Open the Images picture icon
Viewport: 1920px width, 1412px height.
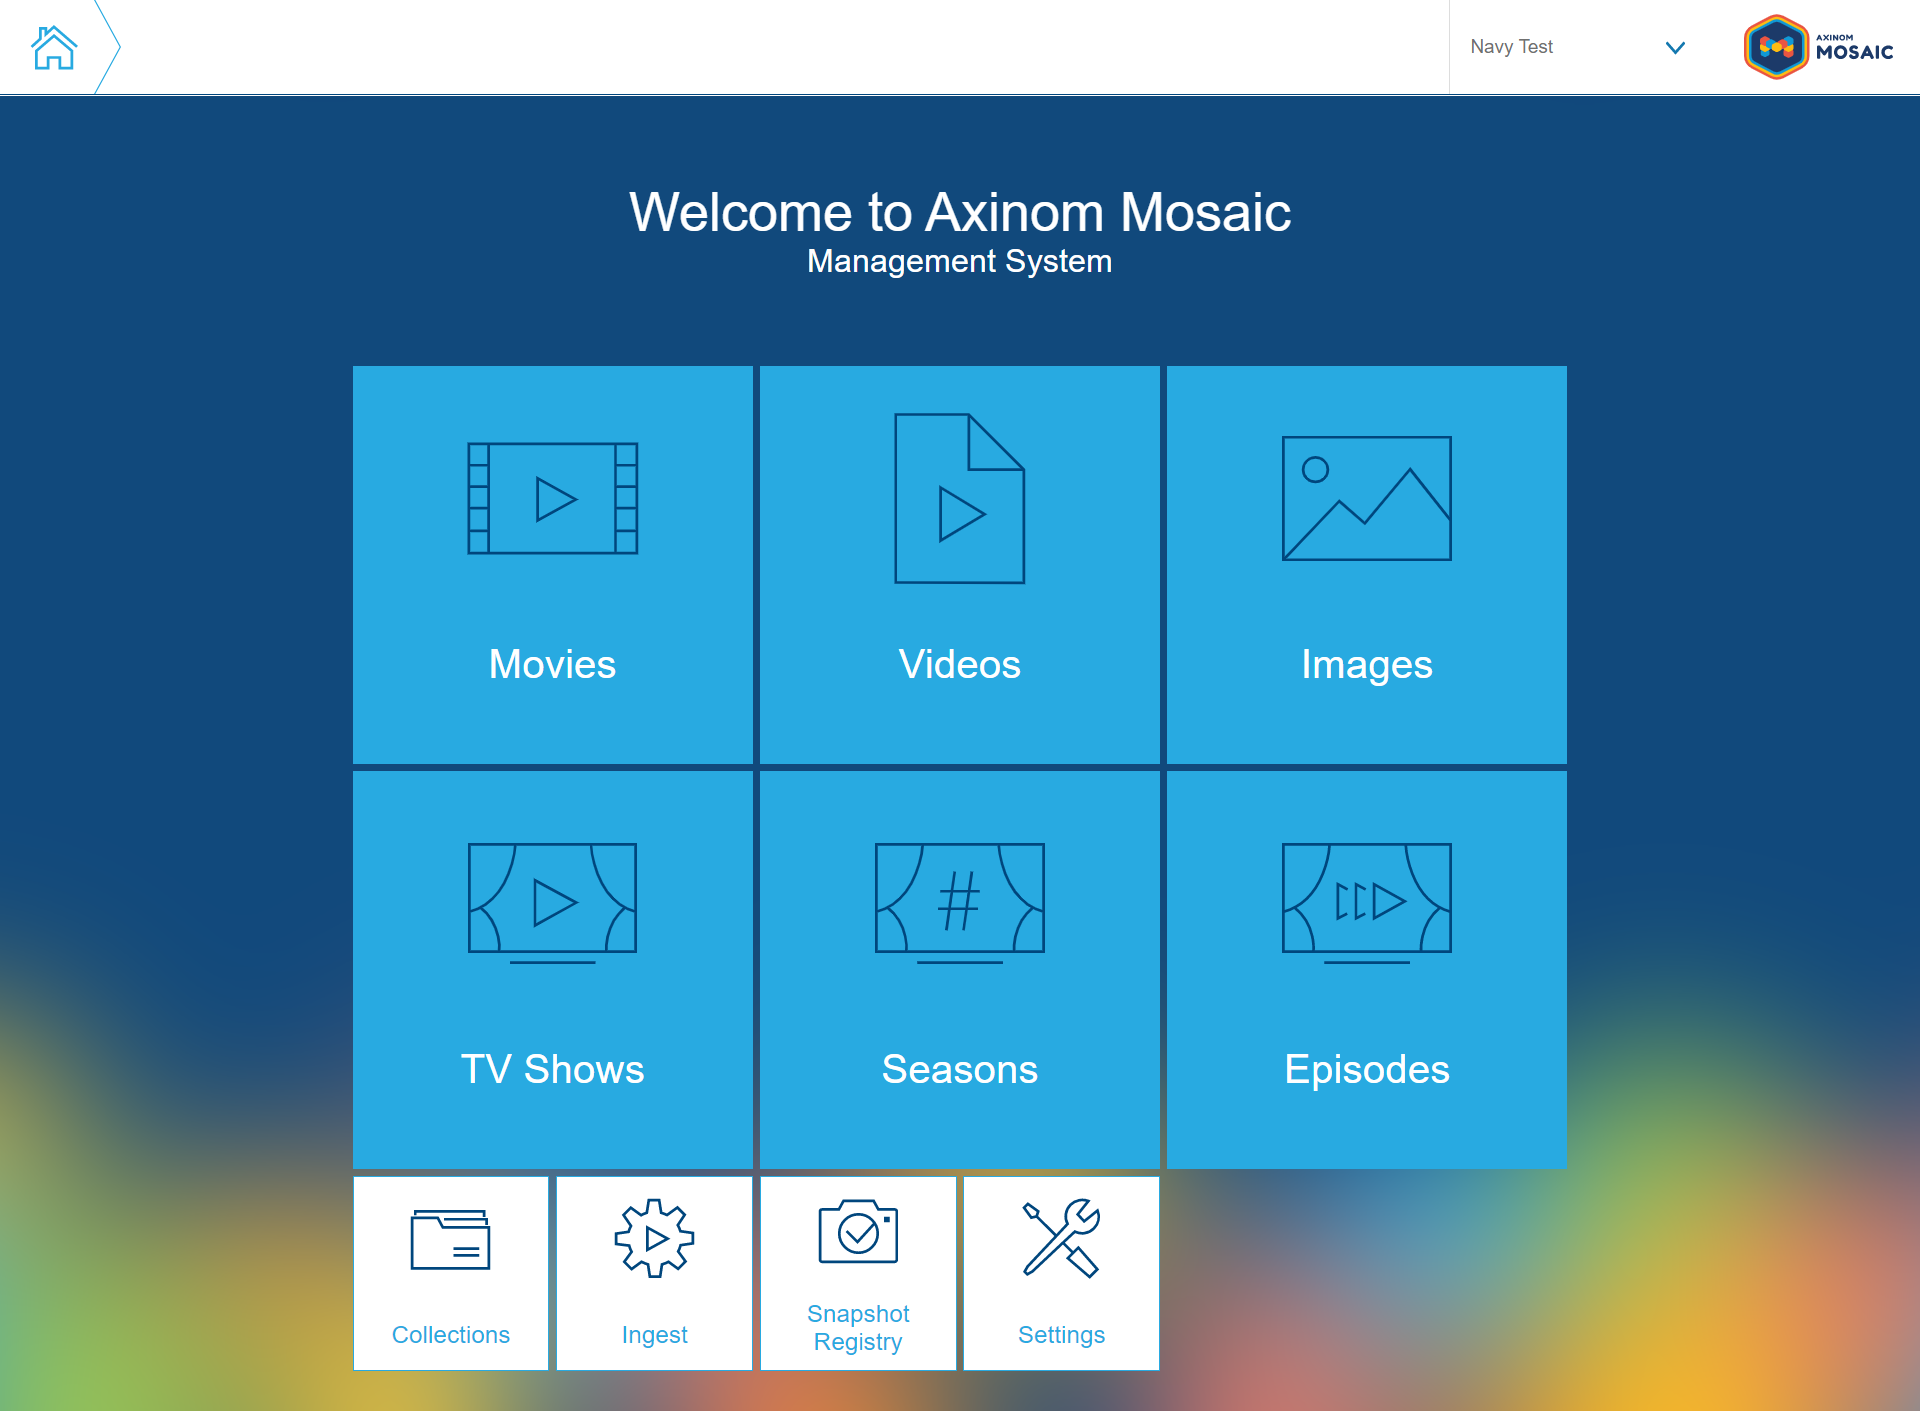pyautogui.click(x=1366, y=498)
